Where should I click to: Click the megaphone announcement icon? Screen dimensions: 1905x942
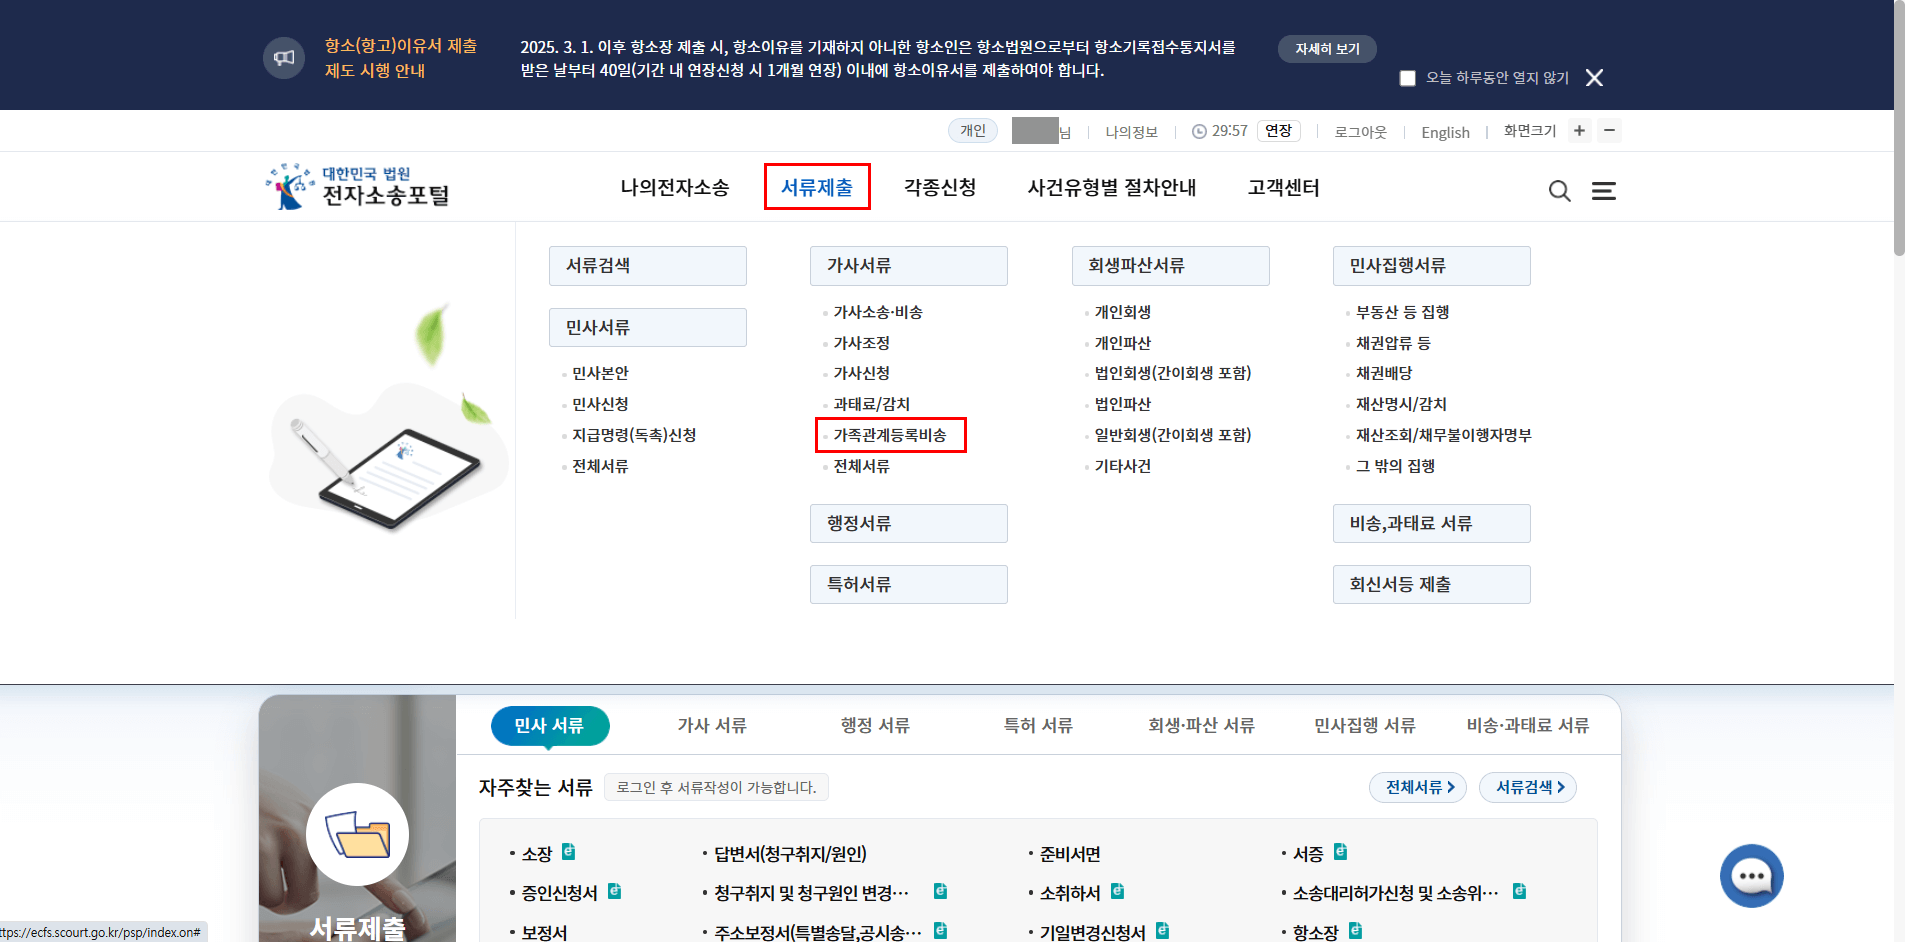tap(284, 57)
